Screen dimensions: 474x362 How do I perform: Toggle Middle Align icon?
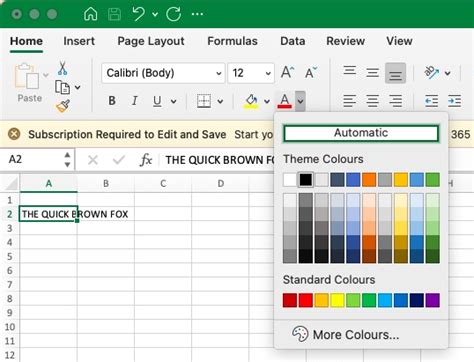coord(372,72)
